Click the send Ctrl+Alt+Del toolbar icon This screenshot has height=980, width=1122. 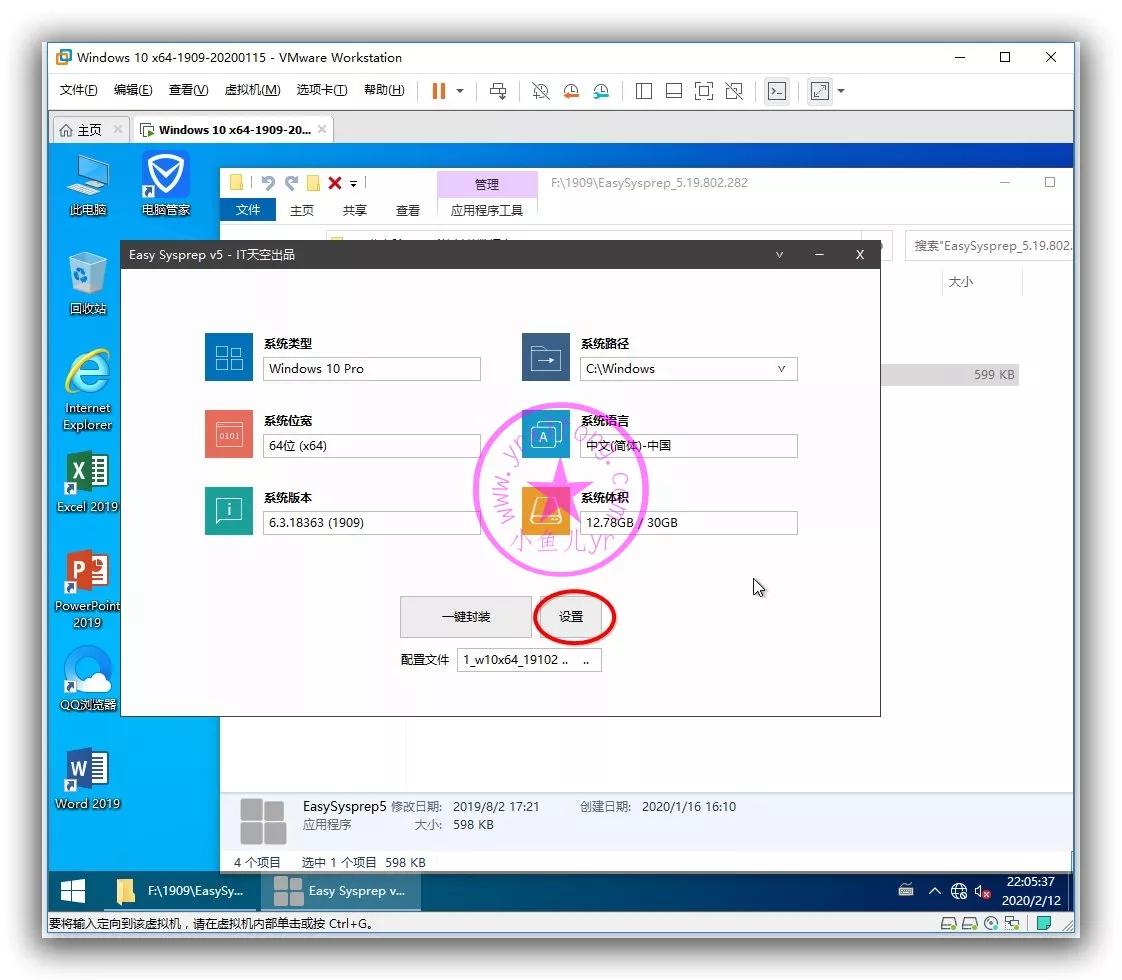coord(498,91)
